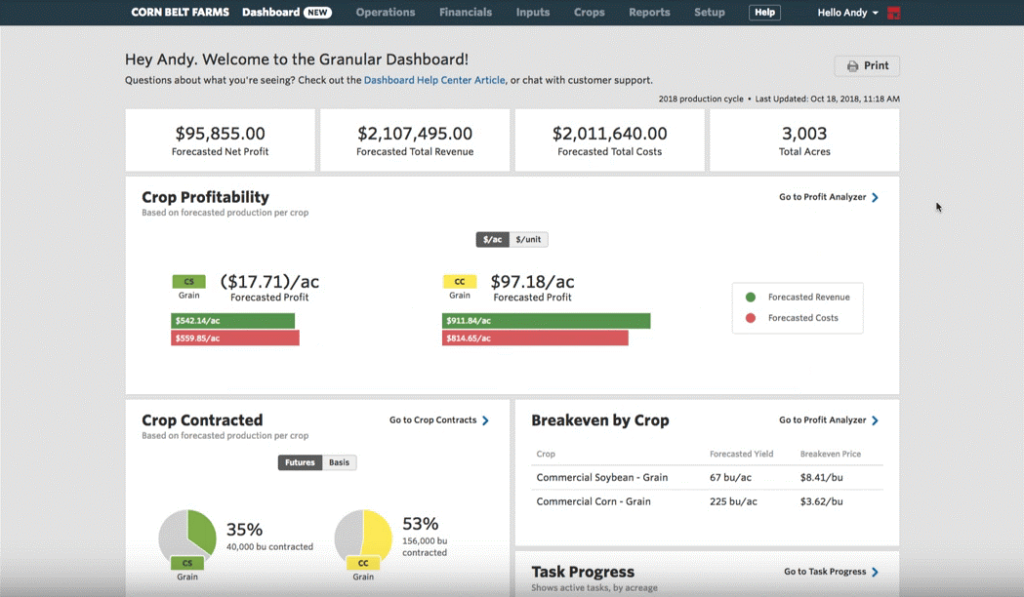This screenshot has height=597, width=1024.
Task: Select the Futures option in Crop Contracted
Action: 300,463
